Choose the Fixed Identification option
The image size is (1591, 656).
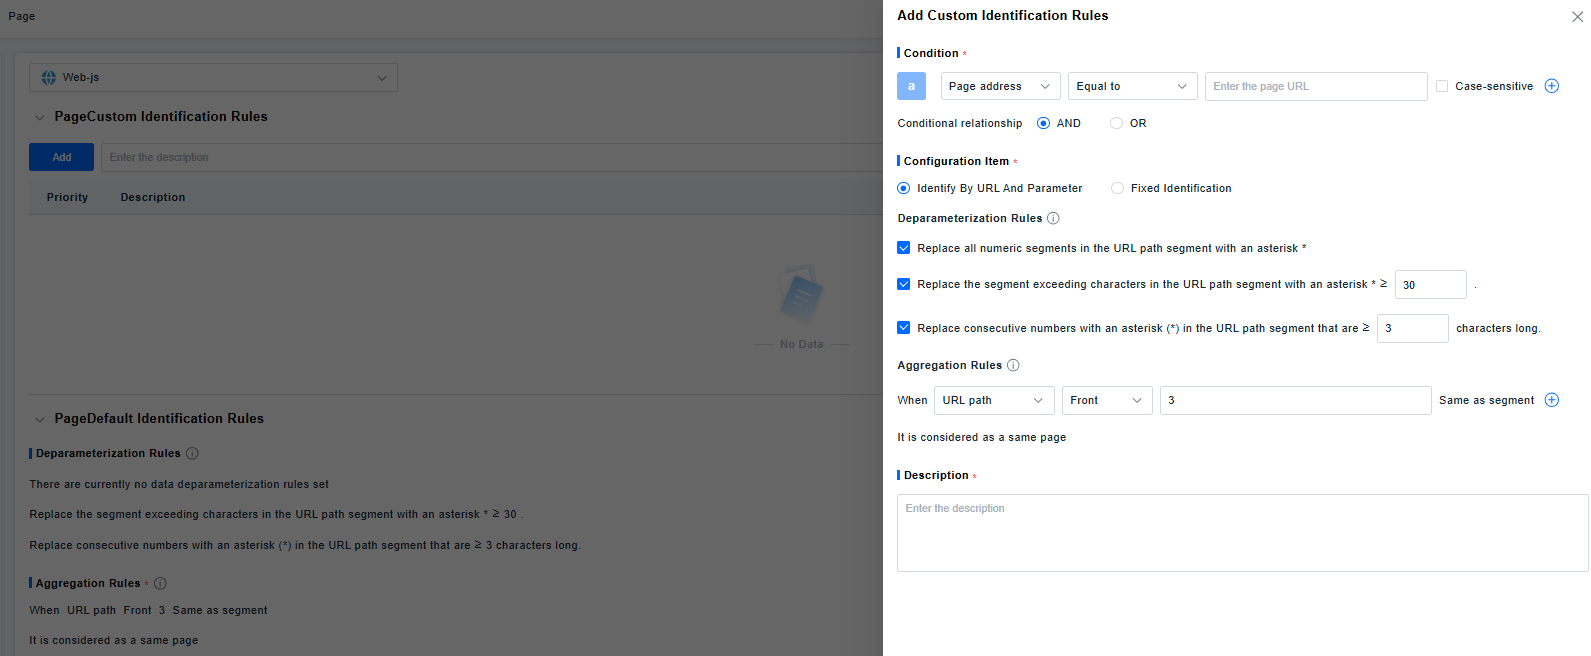[x=1117, y=188]
